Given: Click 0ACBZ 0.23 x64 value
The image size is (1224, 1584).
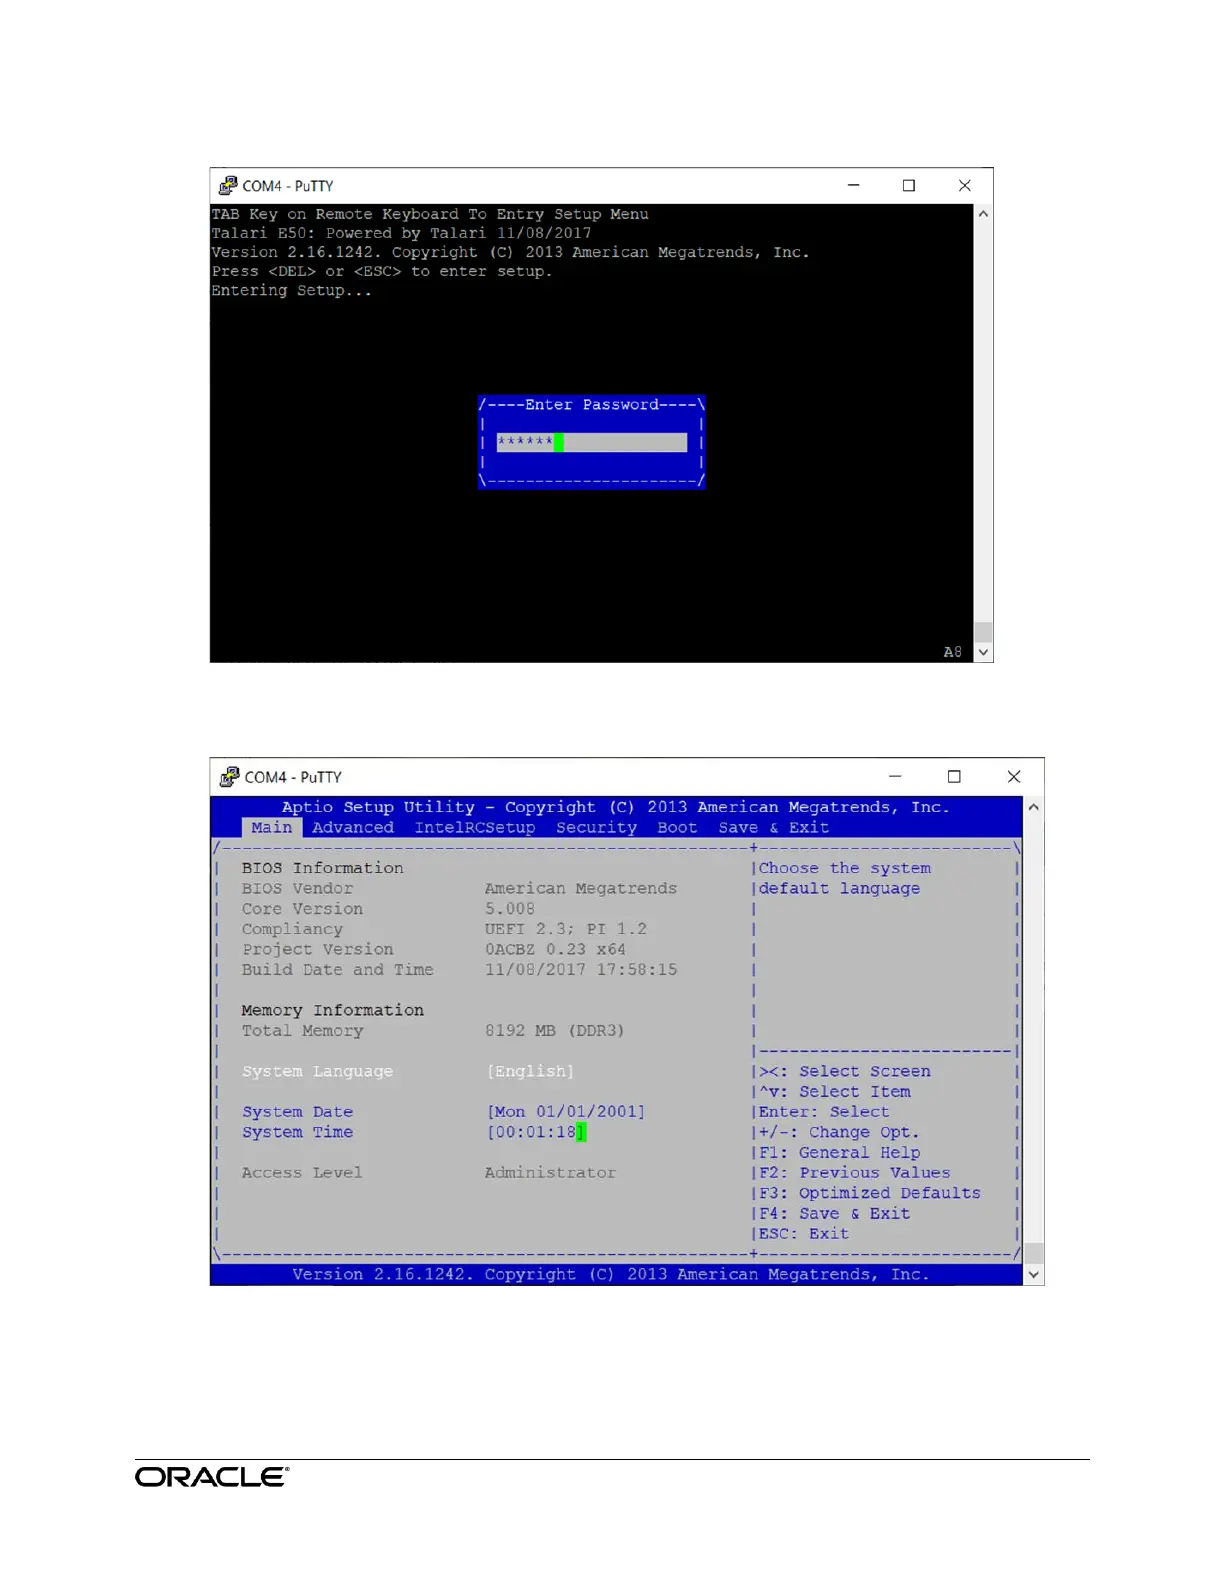Looking at the screenshot, I should pos(555,949).
